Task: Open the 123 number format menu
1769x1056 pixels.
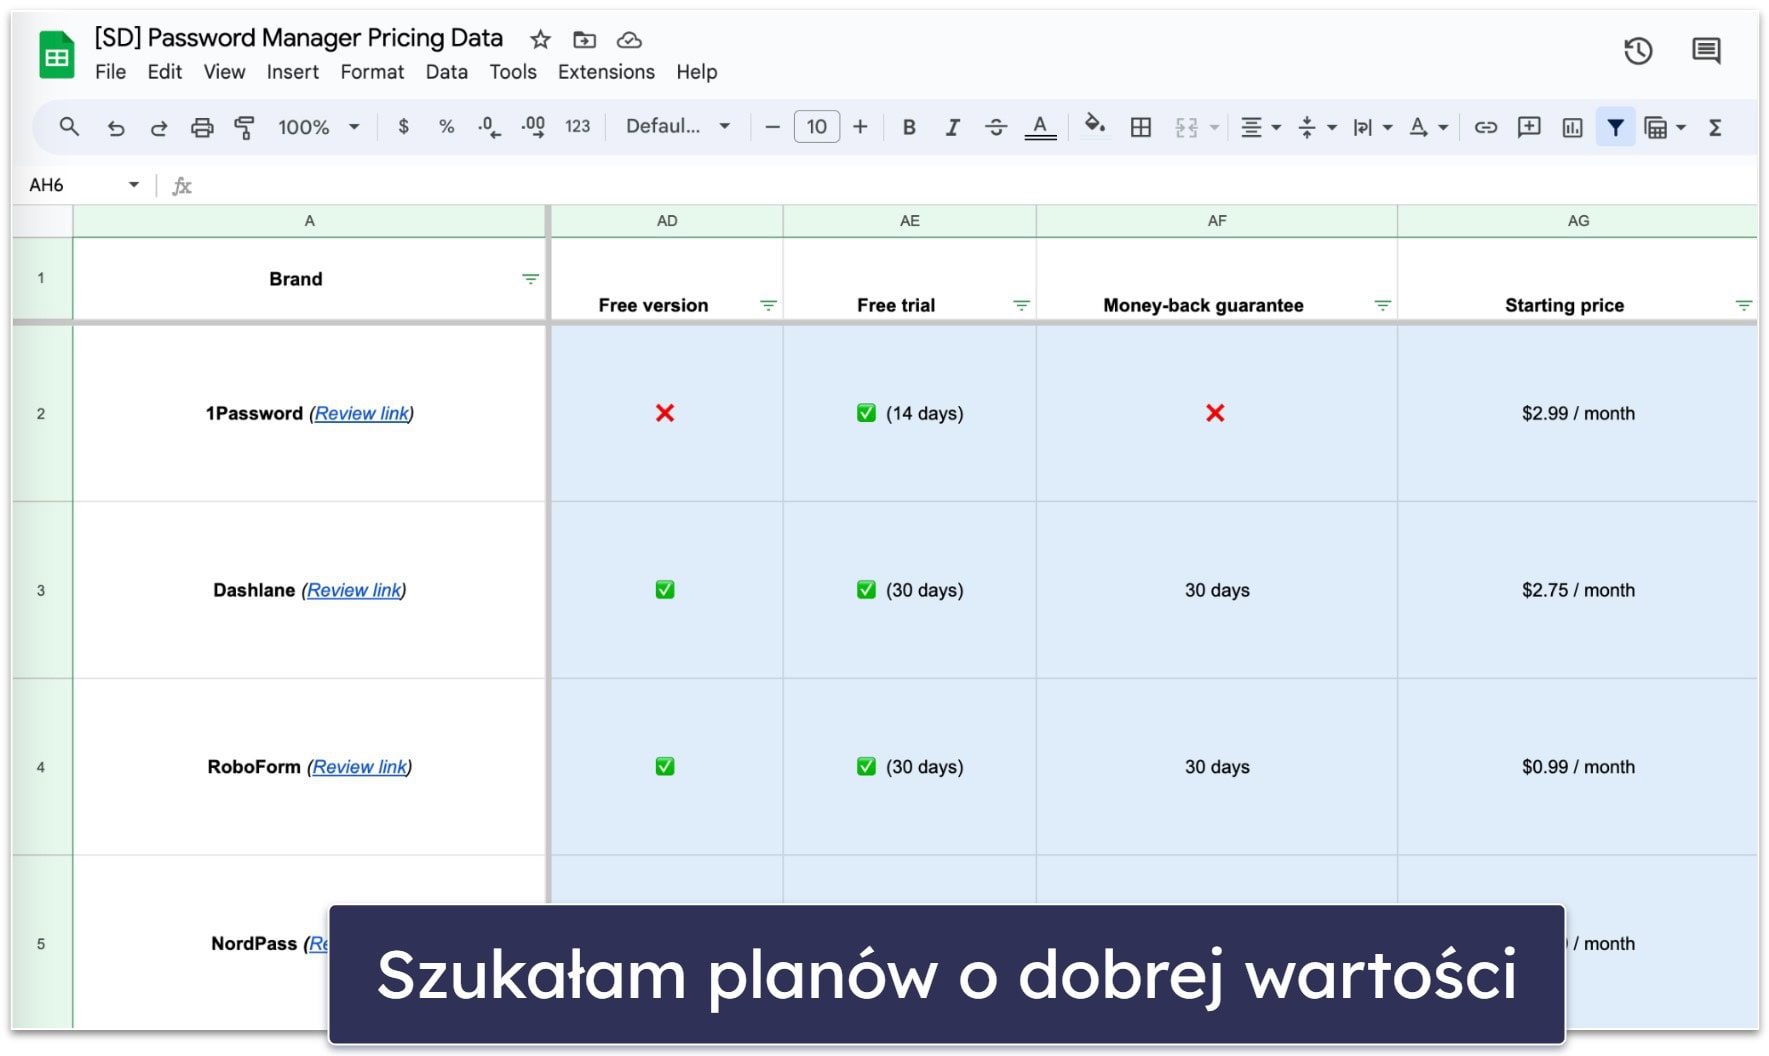Action: [x=577, y=127]
